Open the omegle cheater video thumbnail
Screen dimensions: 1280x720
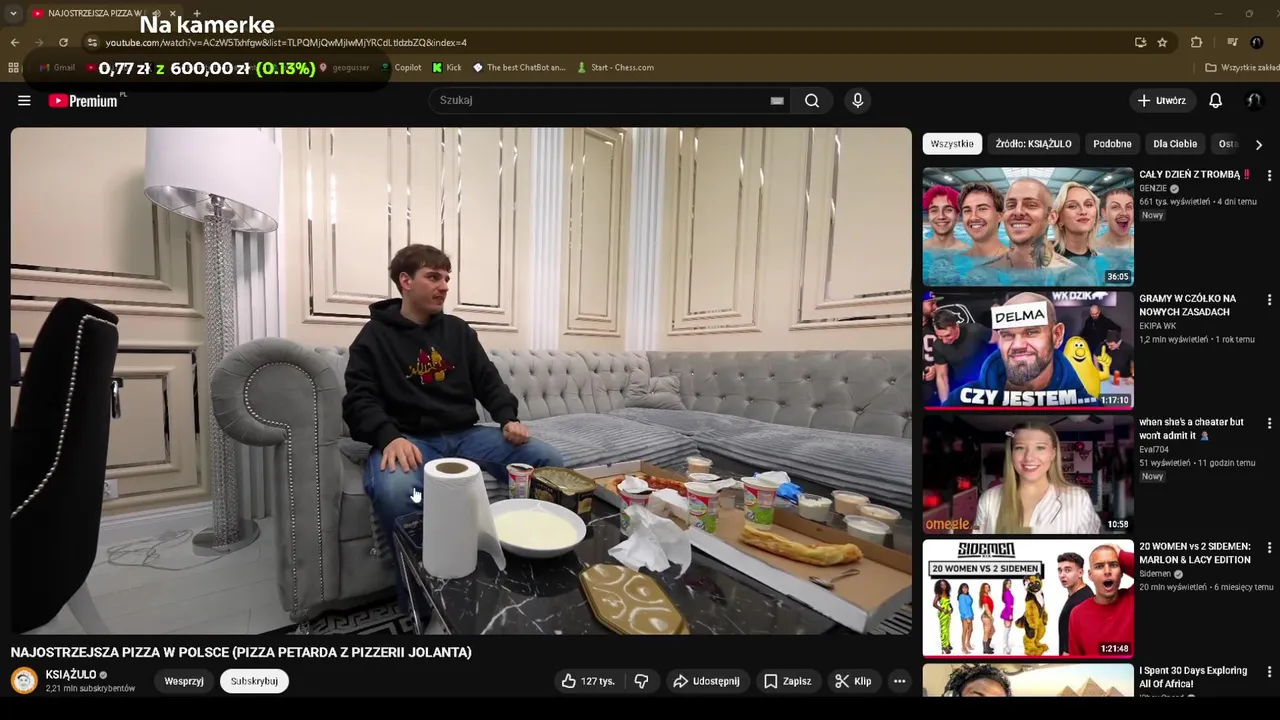(x=1028, y=474)
